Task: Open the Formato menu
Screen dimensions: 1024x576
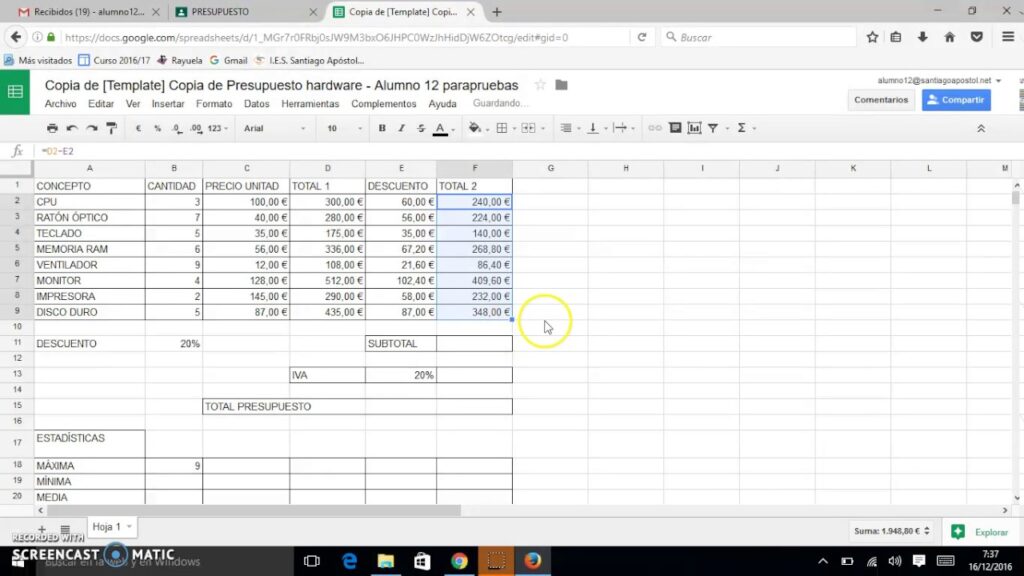Action: (214, 104)
